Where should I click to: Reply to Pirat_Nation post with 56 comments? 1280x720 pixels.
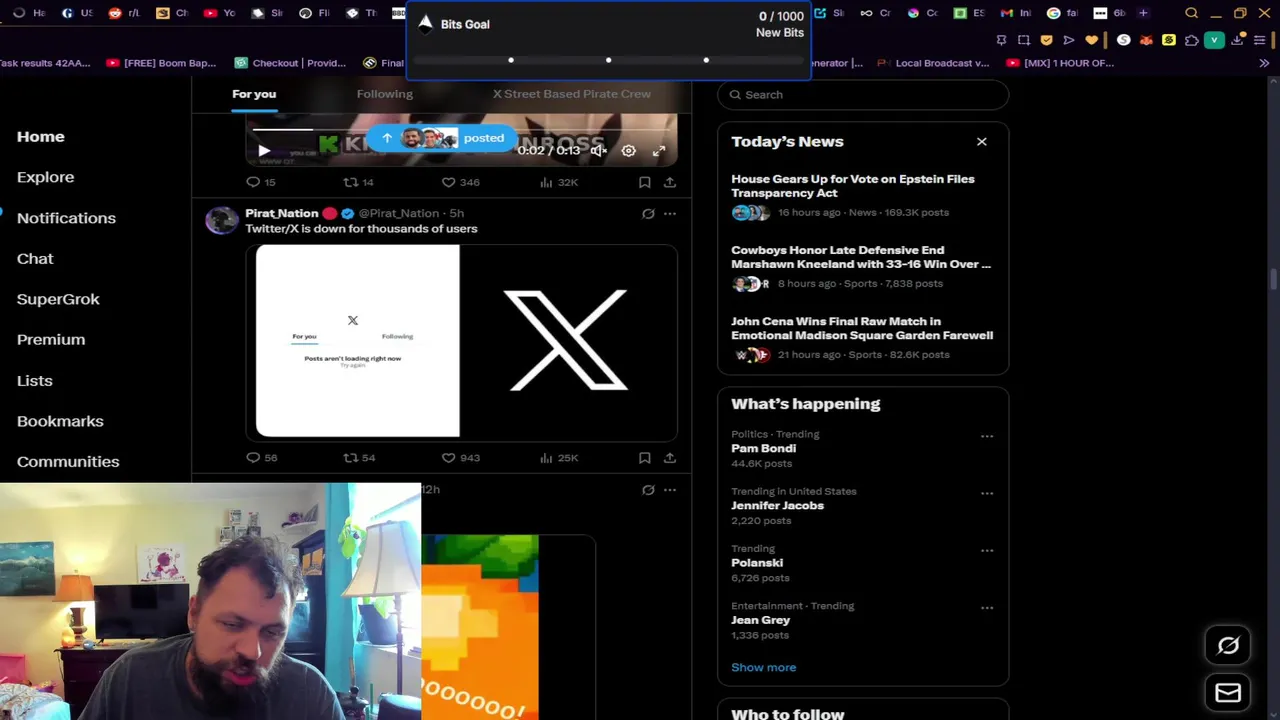[x=262, y=457]
